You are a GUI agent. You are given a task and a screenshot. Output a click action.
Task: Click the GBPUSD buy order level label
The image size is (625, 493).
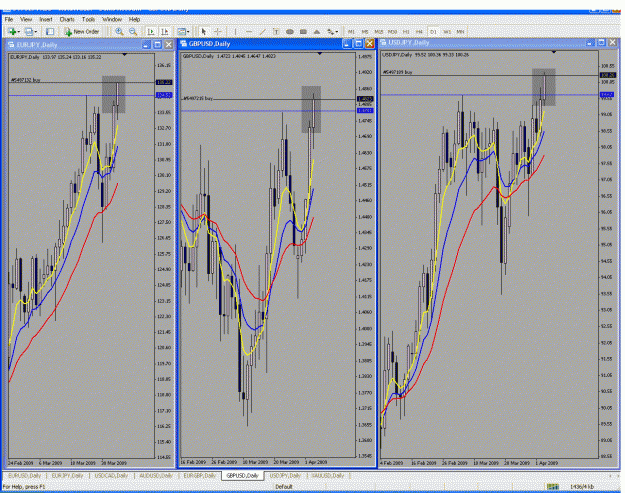click(198, 98)
